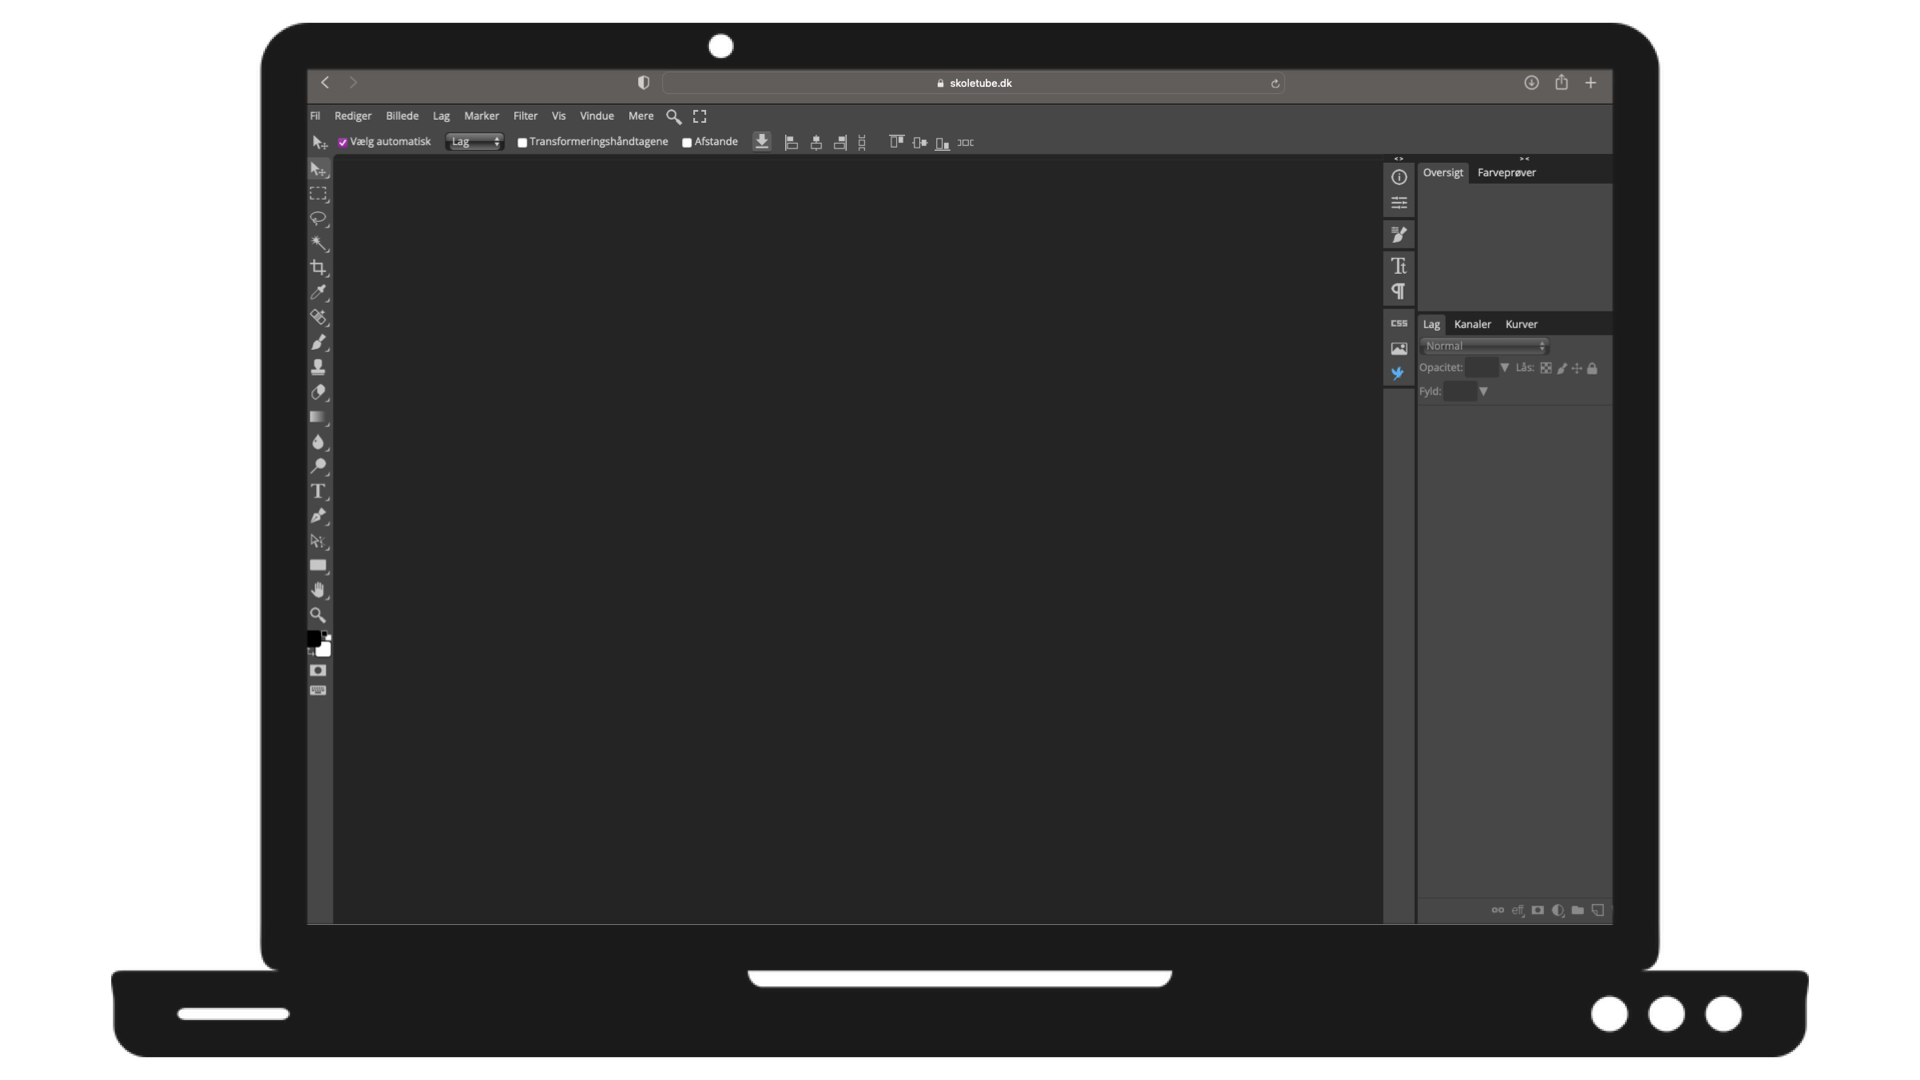Open the Info panel icon
This screenshot has width=1920, height=1080.
coord(1399,177)
